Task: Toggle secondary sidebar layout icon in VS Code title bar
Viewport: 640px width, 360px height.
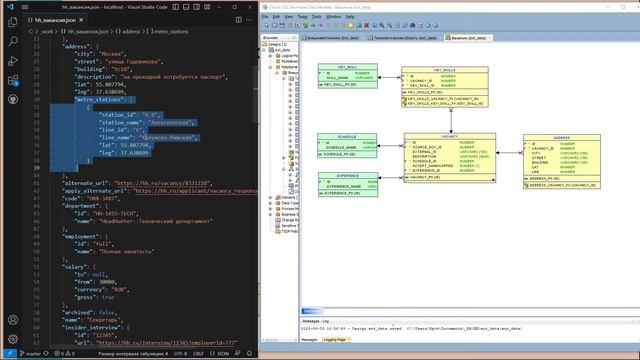Action: 197,7
